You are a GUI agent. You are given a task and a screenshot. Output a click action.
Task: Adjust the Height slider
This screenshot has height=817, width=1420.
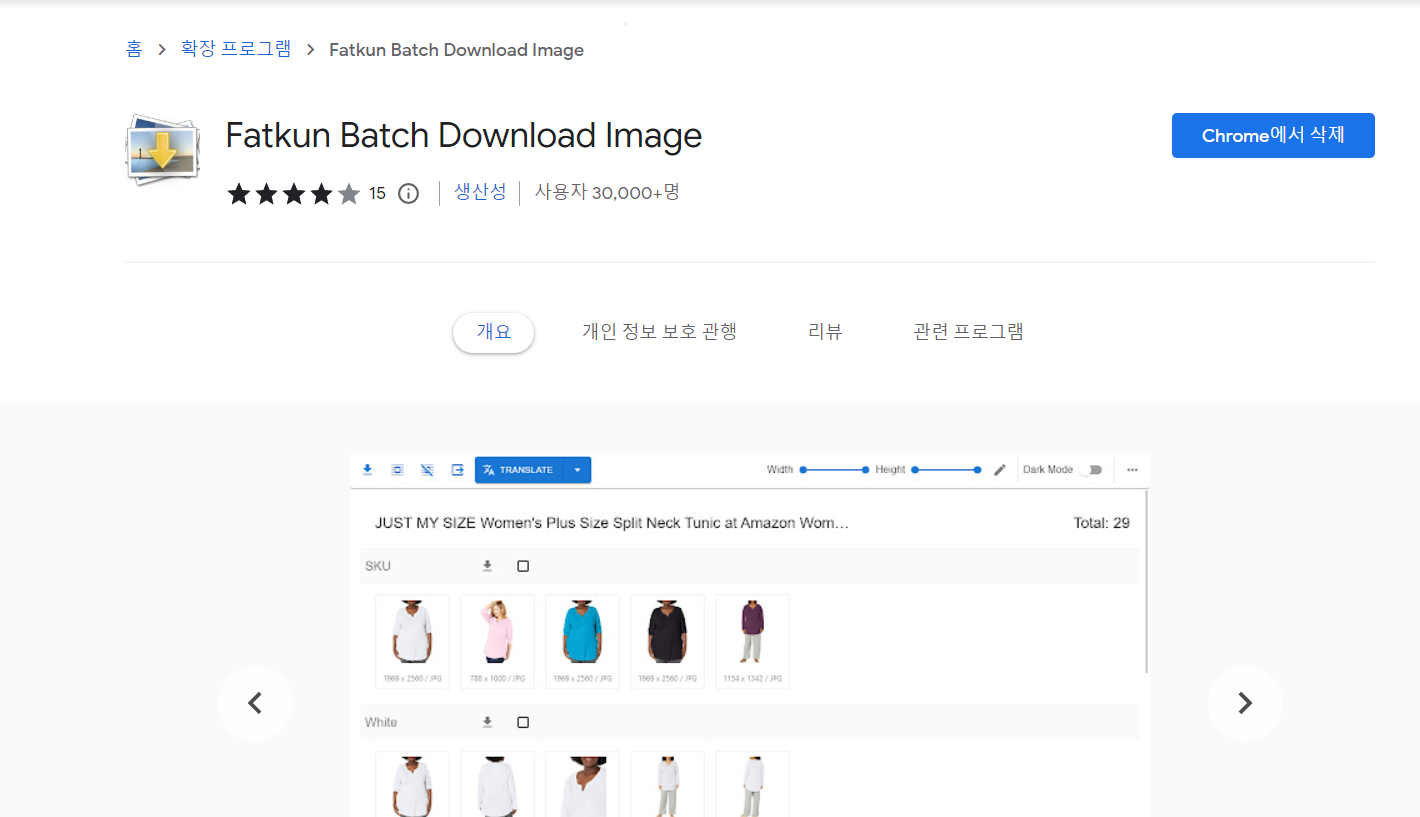click(x=946, y=469)
